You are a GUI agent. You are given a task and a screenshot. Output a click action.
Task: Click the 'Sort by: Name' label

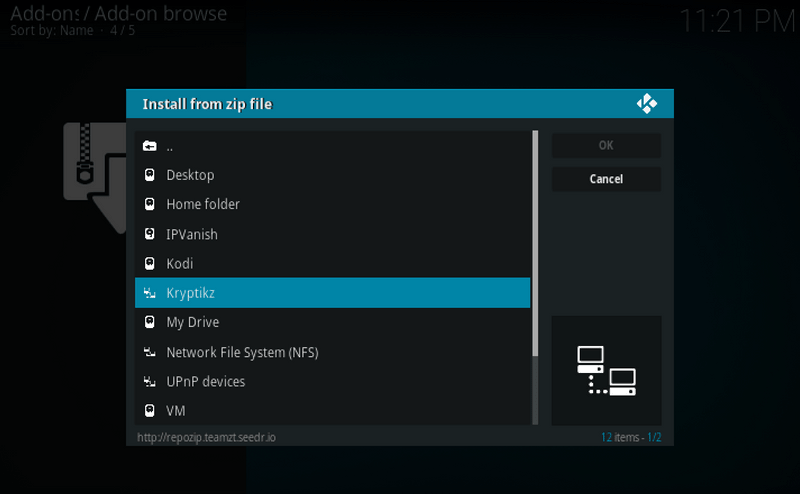pos(52,31)
